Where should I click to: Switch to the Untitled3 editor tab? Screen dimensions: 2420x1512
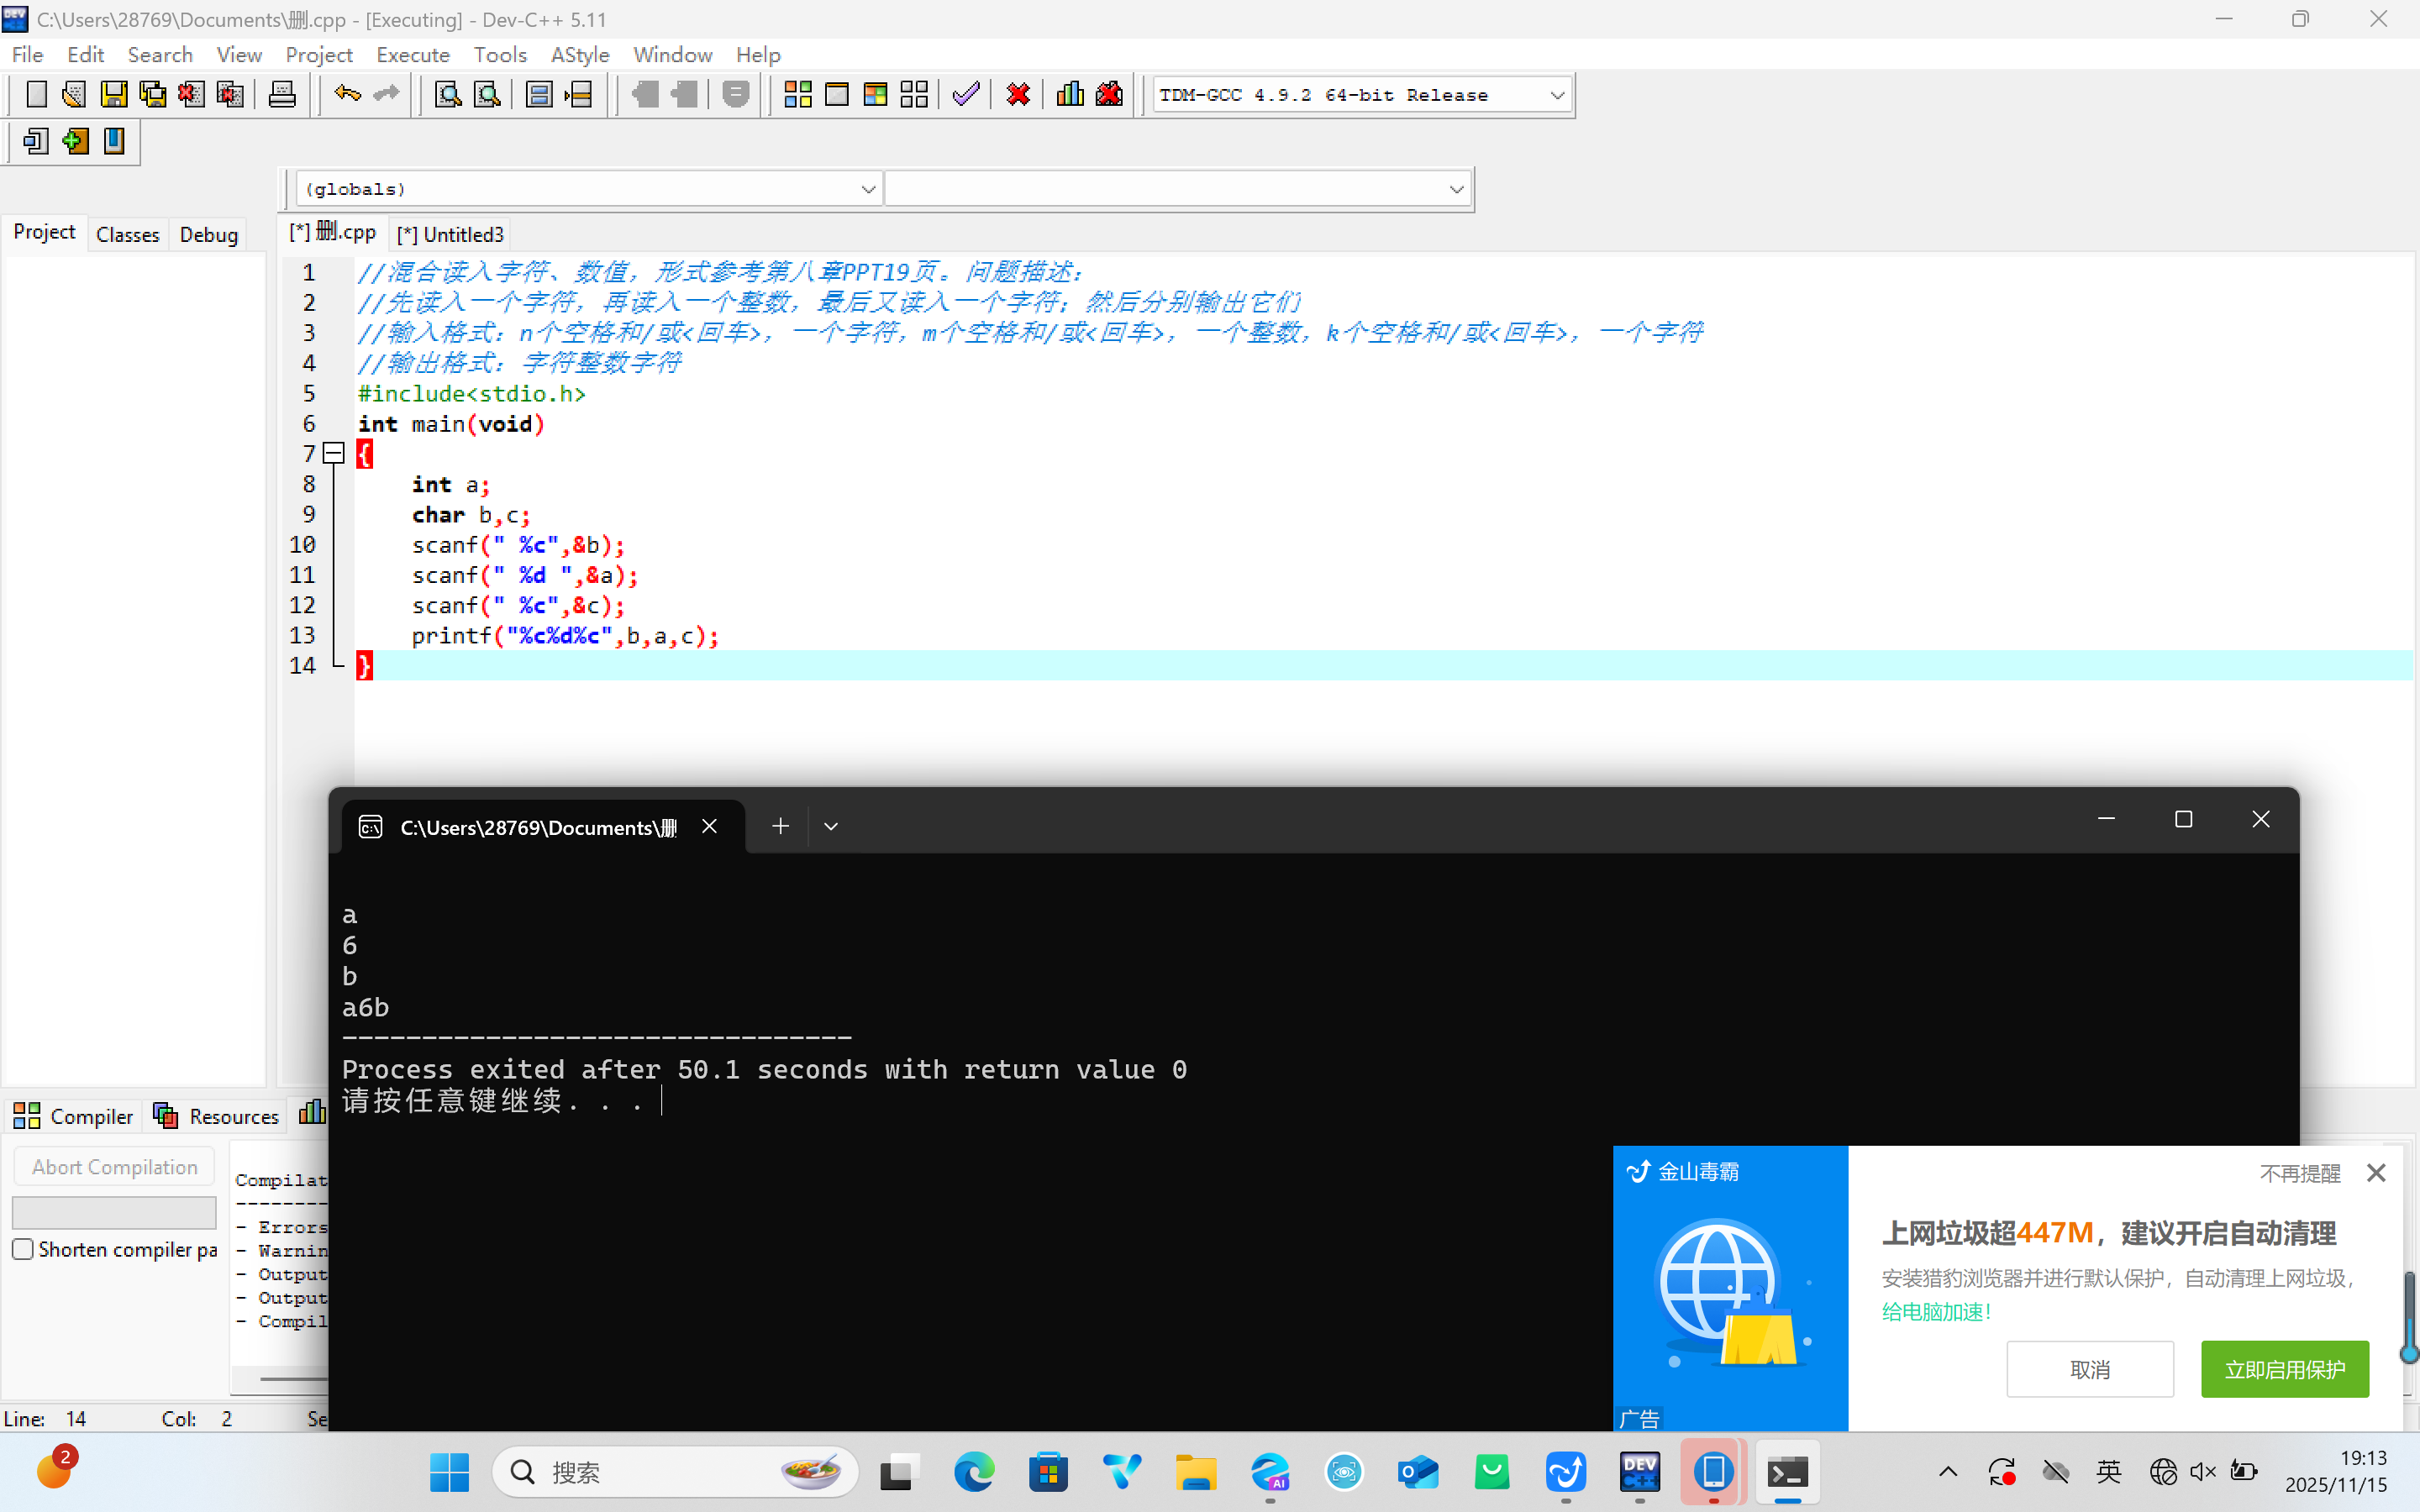[451, 234]
